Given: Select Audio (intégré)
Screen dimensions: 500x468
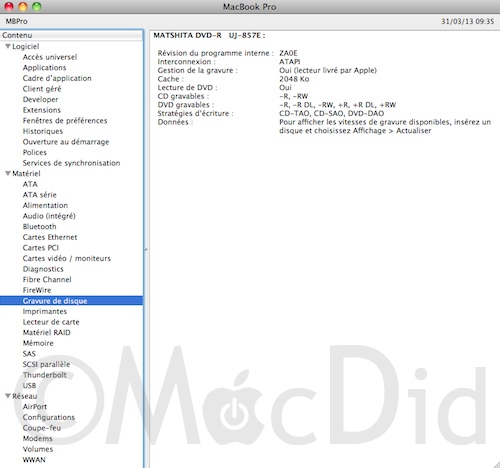Looking at the screenshot, I should 49,216.
